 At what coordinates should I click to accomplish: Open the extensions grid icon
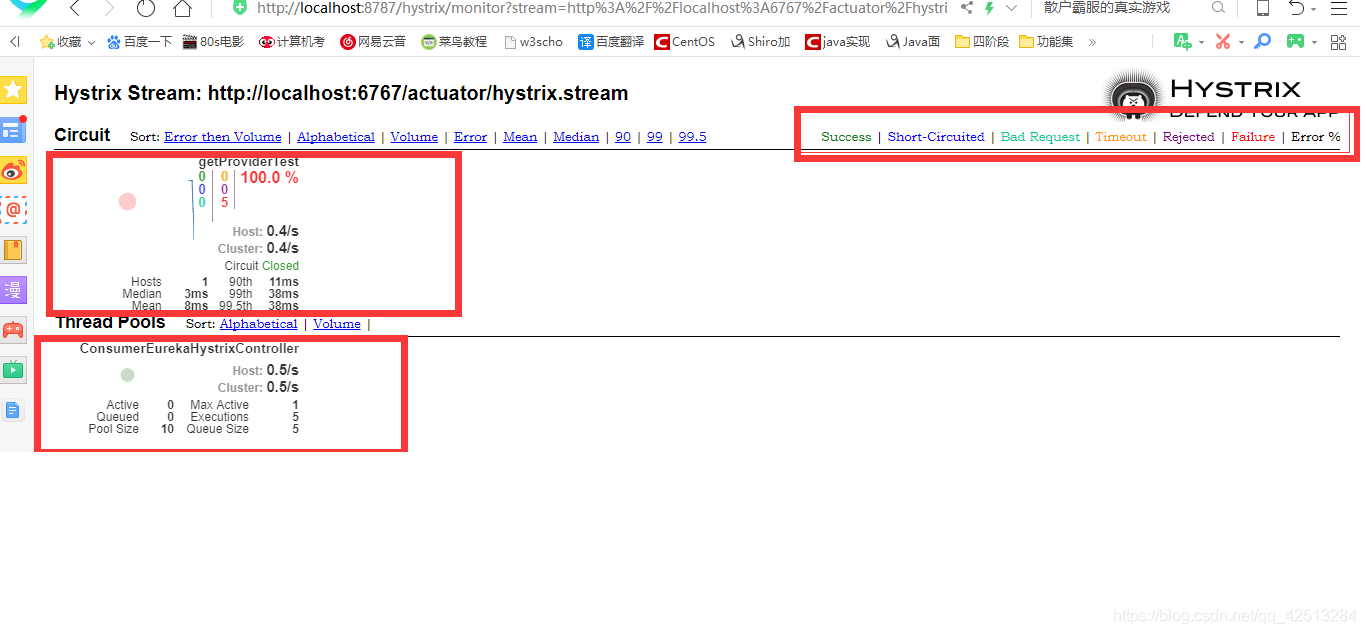pyautogui.click(x=1337, y=42)
